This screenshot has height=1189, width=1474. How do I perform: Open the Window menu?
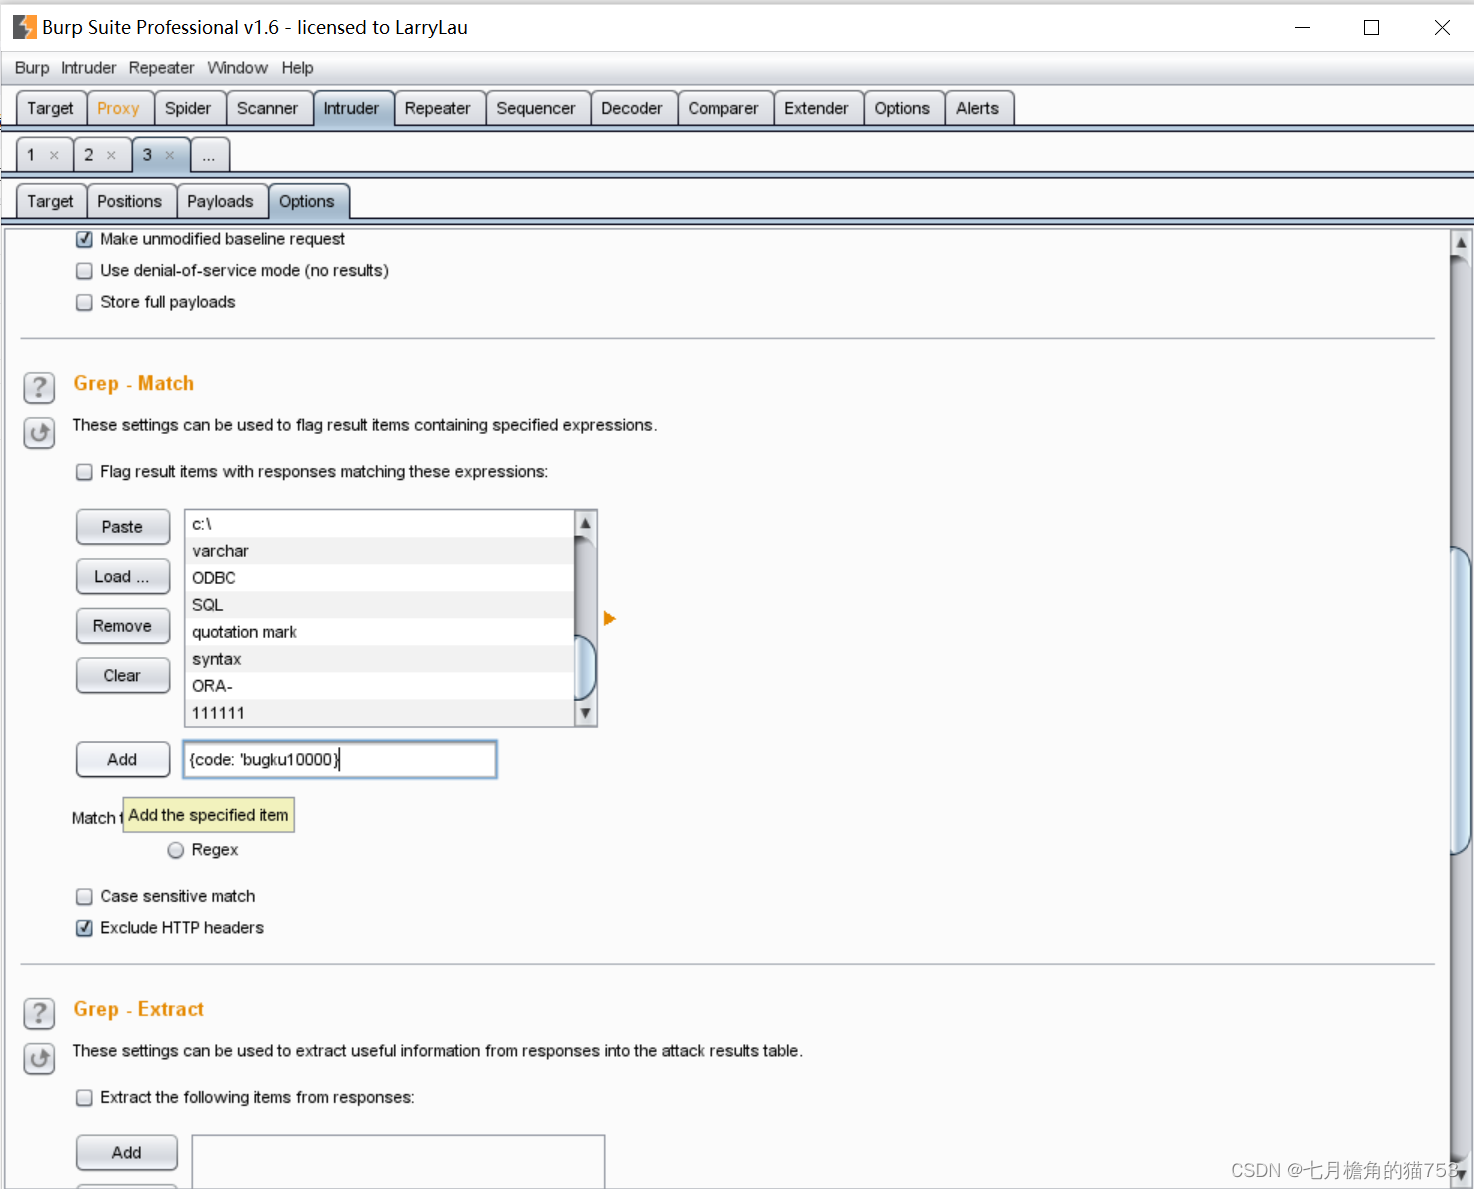(x=237, y=68)
